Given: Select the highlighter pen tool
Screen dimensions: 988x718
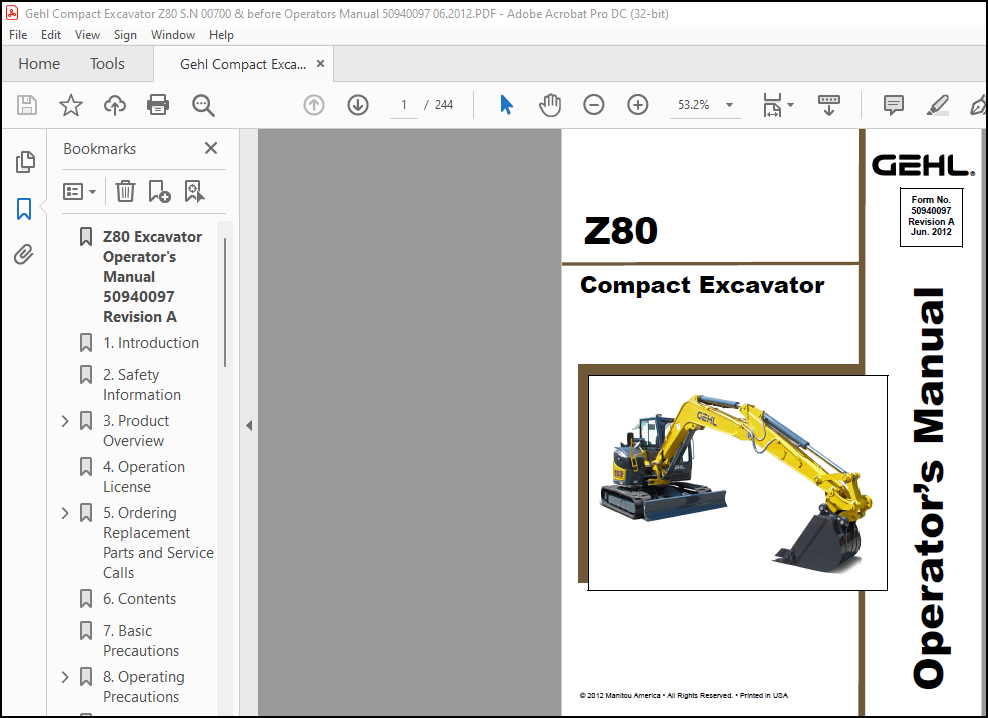Looking at the screenshot, I should point(938,105).
